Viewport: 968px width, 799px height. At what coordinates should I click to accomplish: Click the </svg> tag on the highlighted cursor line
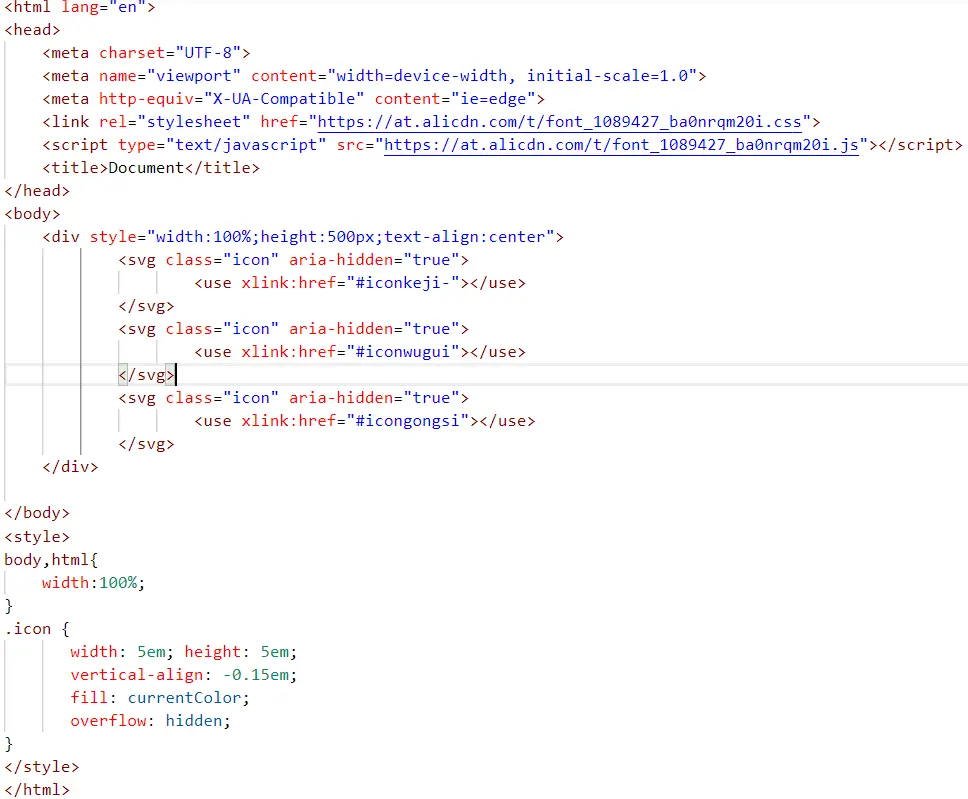(146, 375)
